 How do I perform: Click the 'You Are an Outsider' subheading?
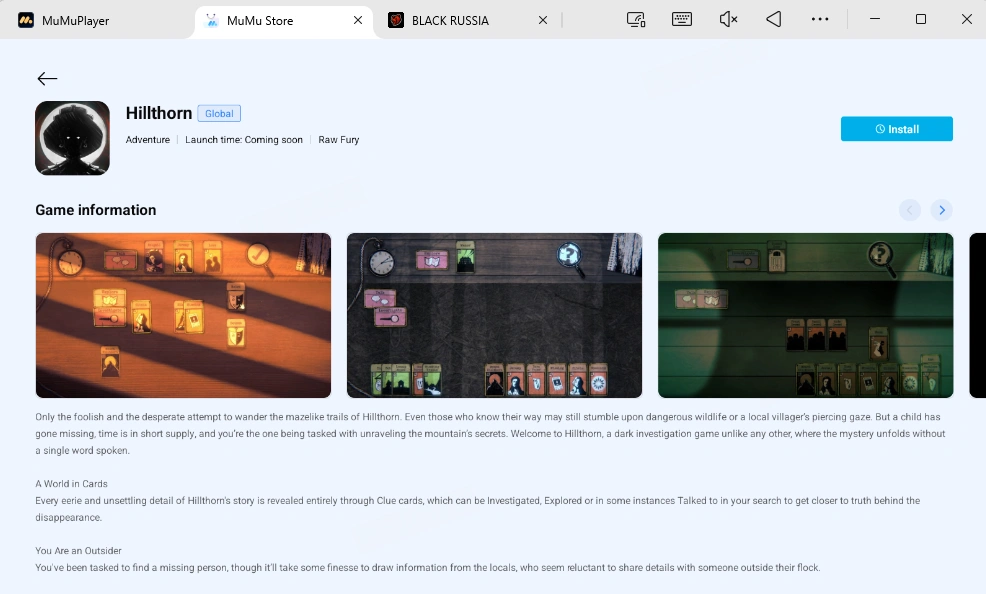pos(79,551)
